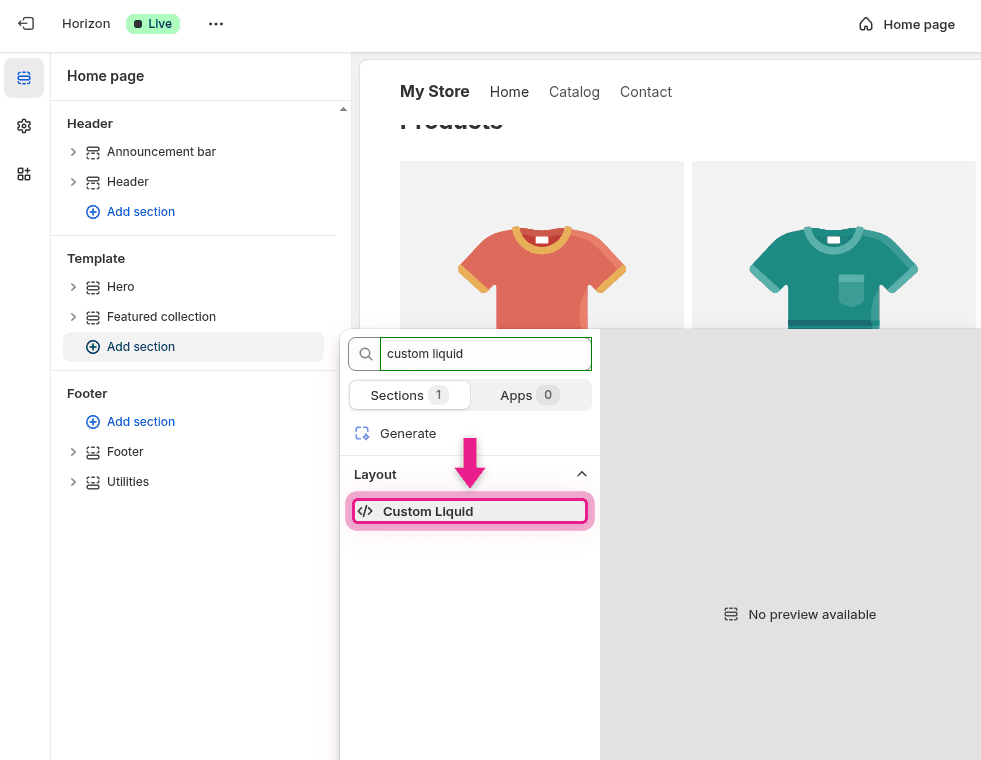Open theme settings via the gear icon
The width and height of the screenshot is (981, 760).
pyautogui.click(x=24, y=125)
